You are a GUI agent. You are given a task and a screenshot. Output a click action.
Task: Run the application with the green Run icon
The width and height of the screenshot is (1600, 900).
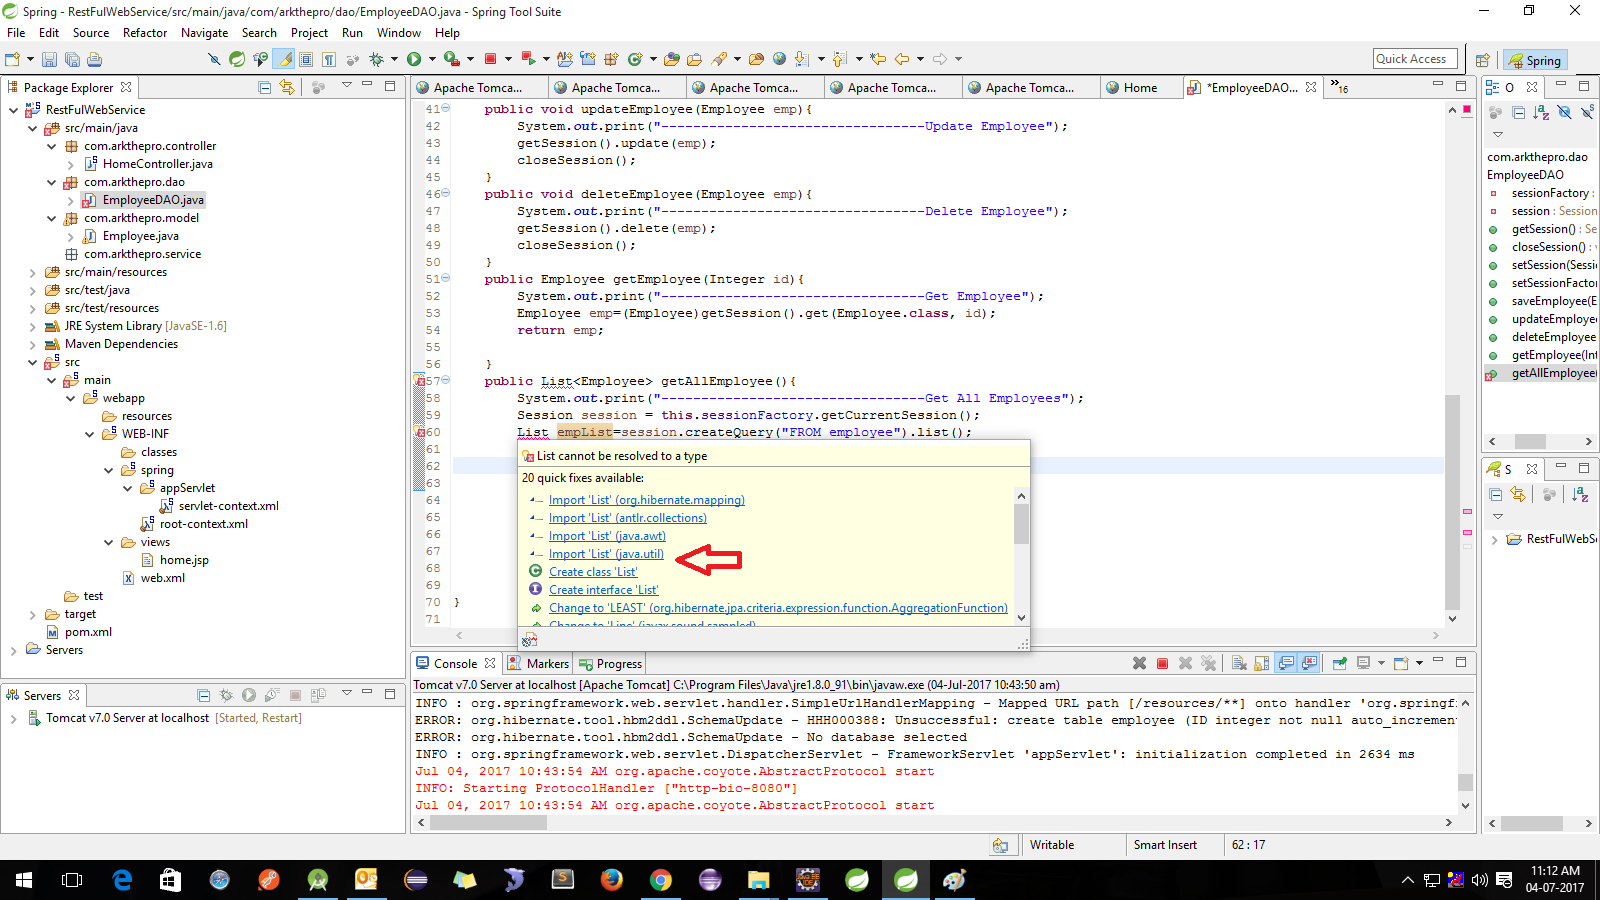pyautogui.click(x=413, y=59)
